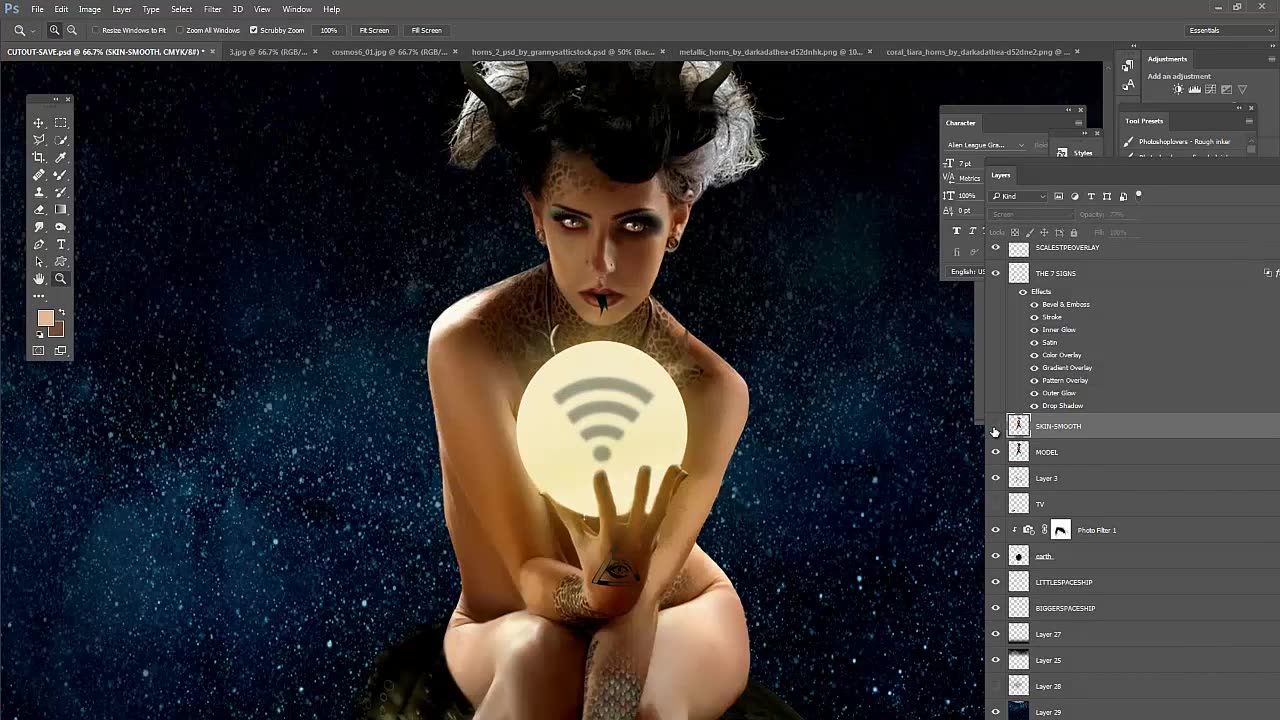Viewport: 1280px width, 720px height.
Task: Reset default foreground and background colors
Action: pyautogui.click(x=40, y=335)
